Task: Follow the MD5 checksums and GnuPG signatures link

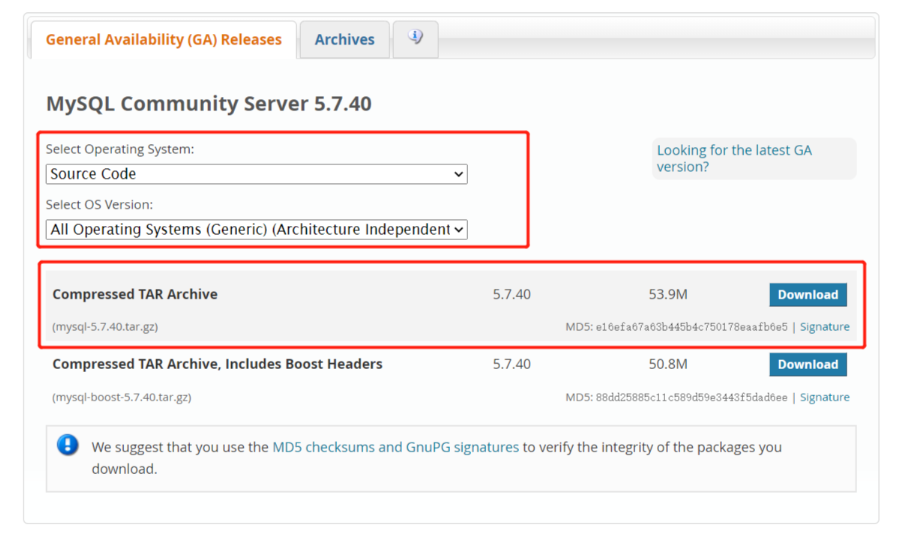Action: (395, 448)
